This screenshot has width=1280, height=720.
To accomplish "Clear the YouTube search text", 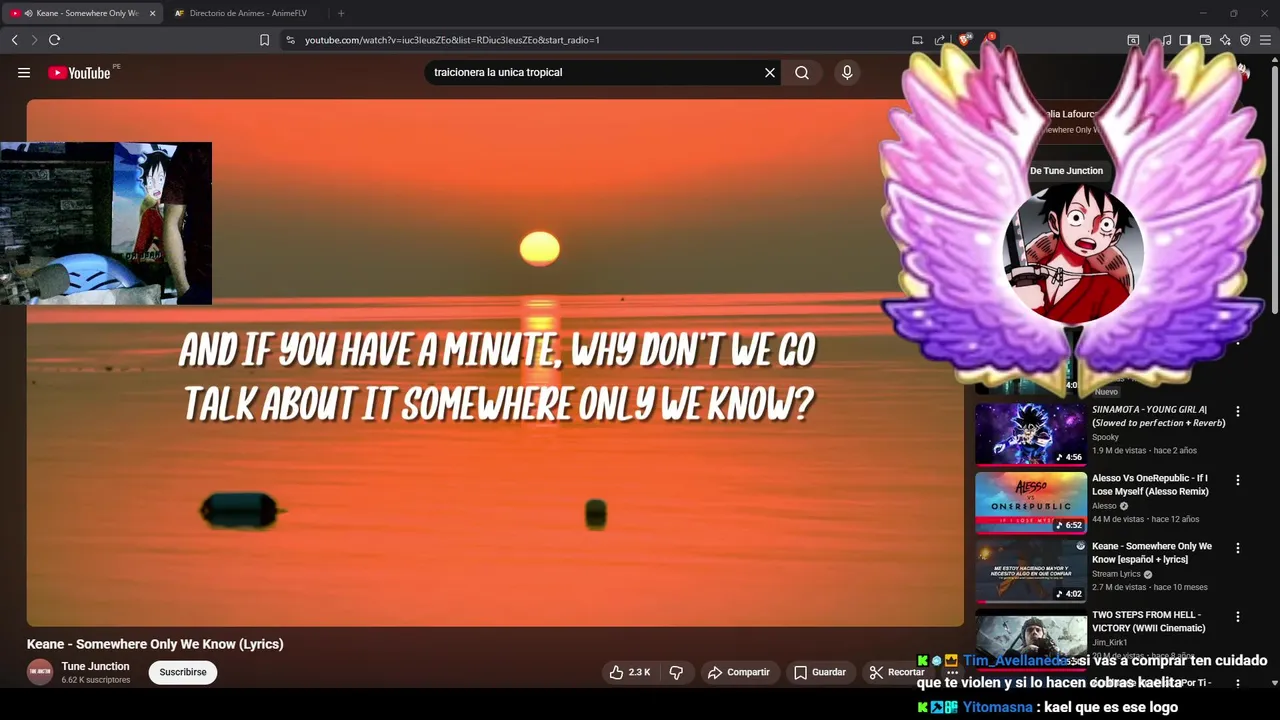I will point(770,72).
